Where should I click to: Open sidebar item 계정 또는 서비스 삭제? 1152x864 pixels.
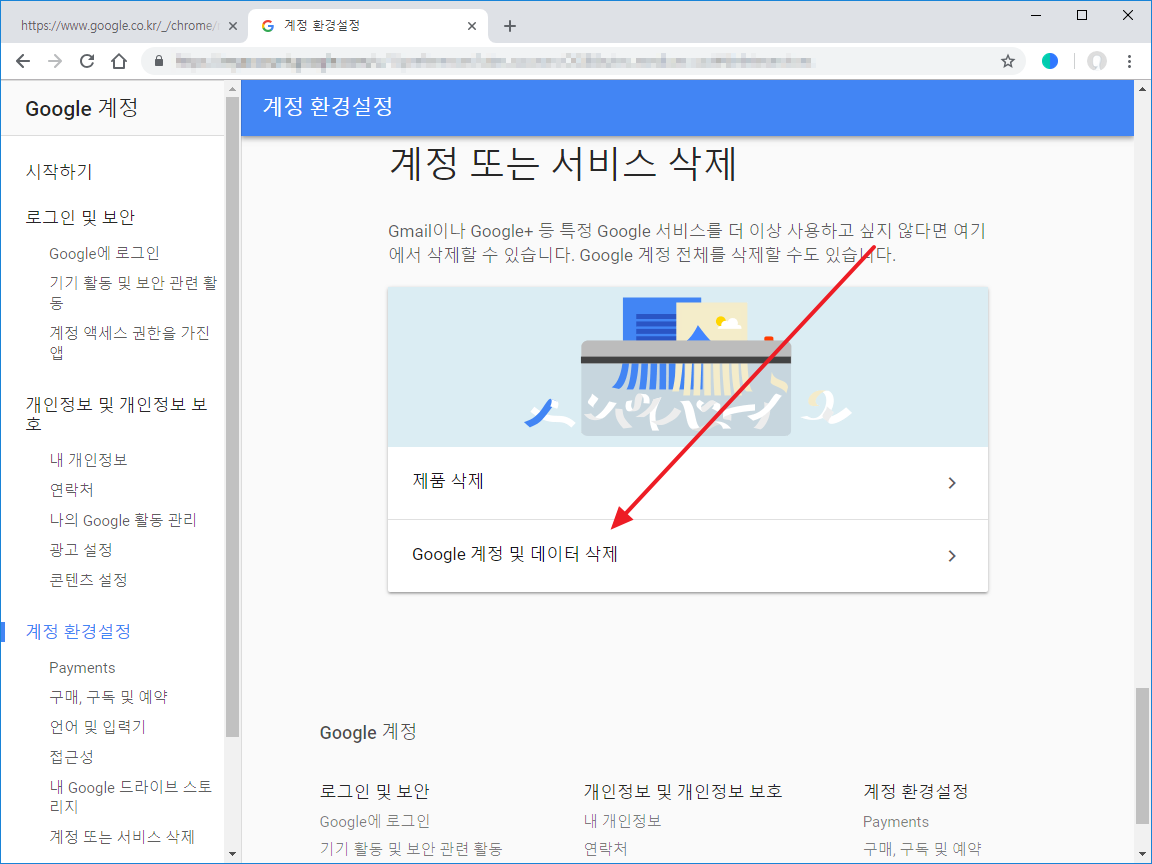(121, 837)
